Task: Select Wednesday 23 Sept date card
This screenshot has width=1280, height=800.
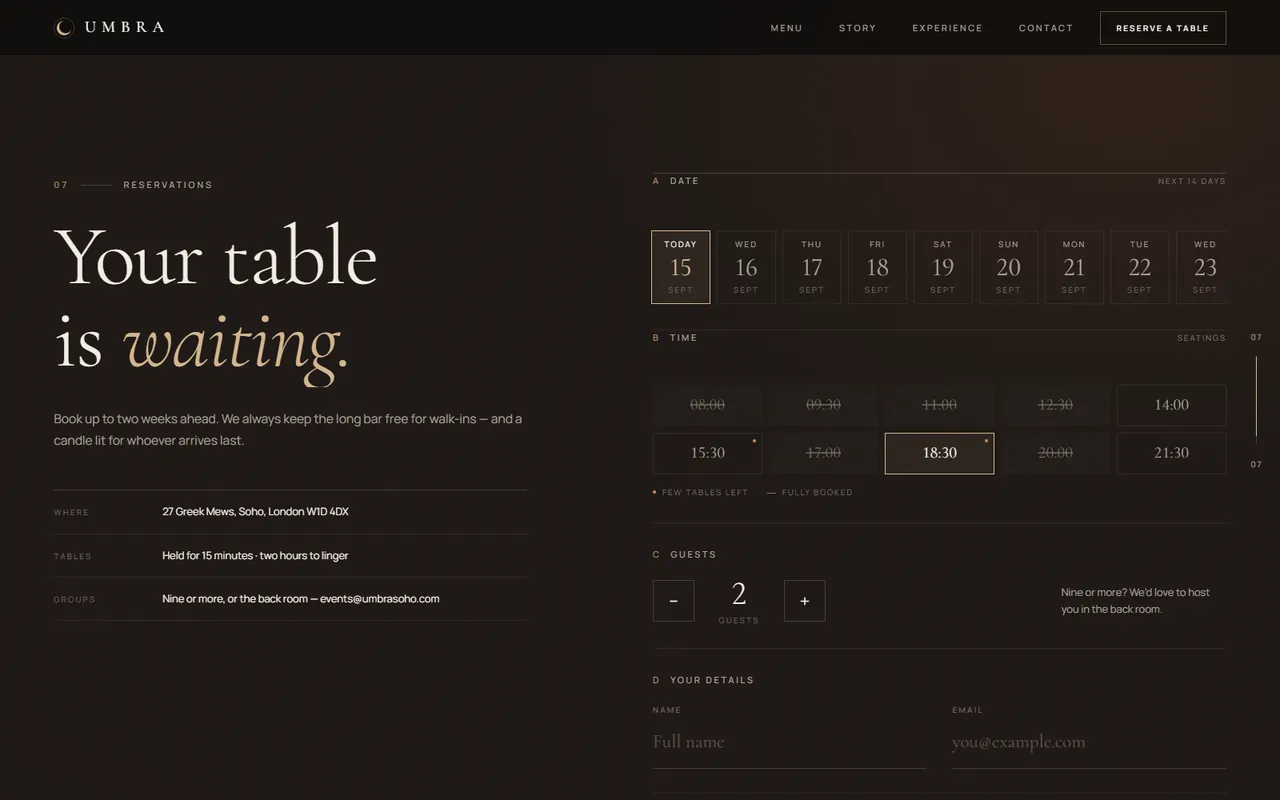Action: tap(1203, 267)
